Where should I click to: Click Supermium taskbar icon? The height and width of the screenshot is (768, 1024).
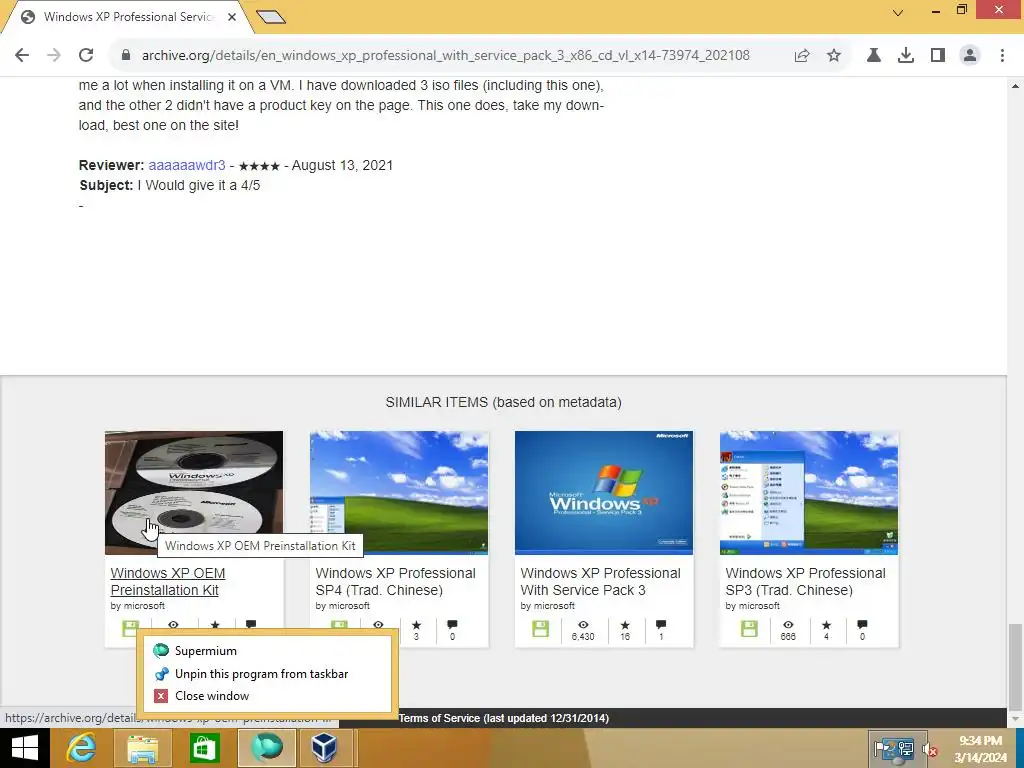(x=266, y=748)
